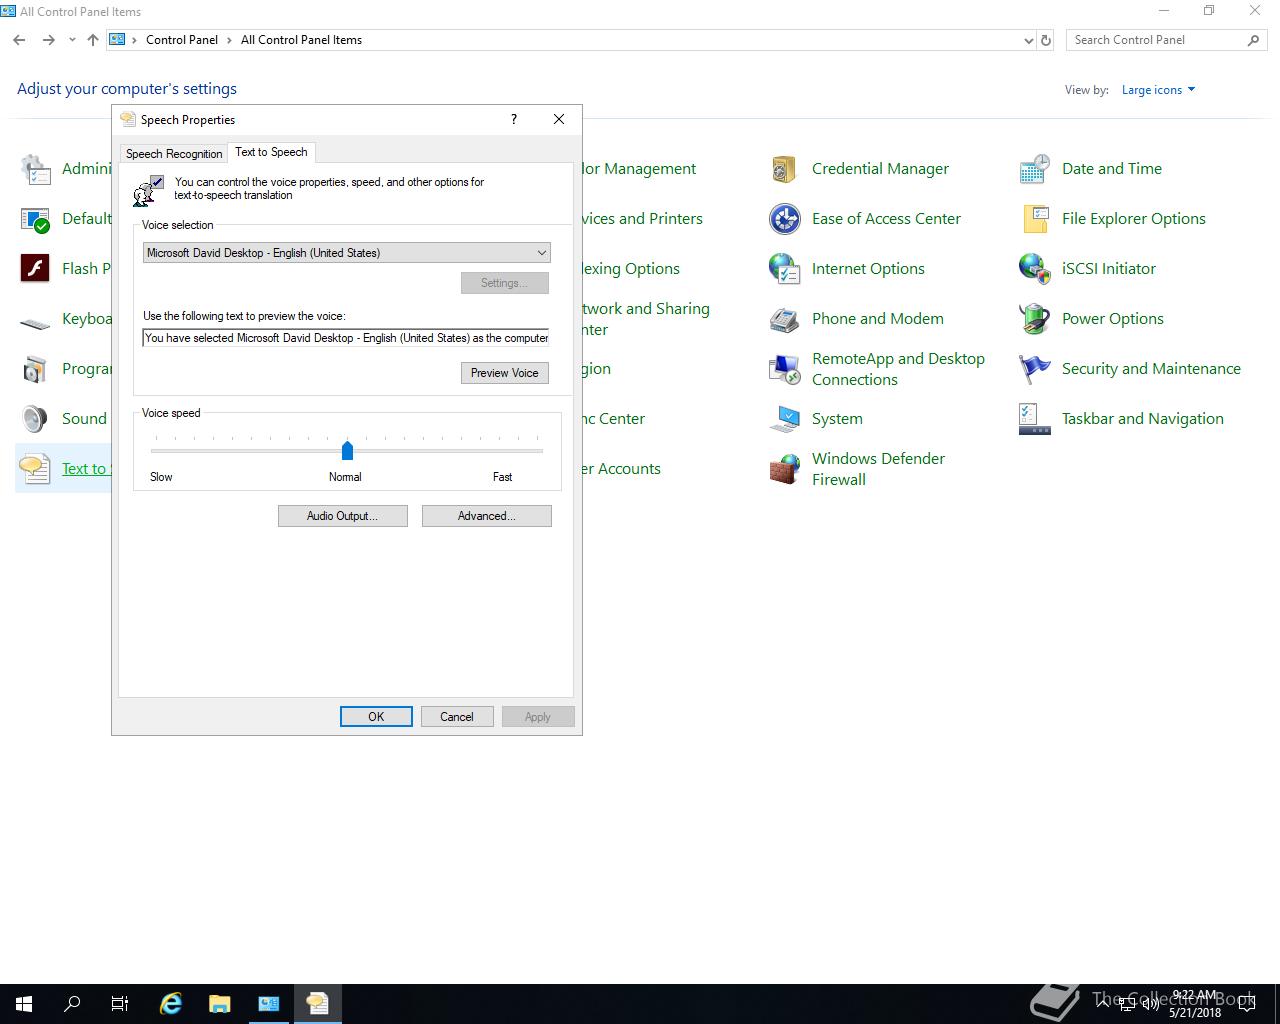
Task: Show hidden system tray icons
Action: [x=1103, y=1004]
